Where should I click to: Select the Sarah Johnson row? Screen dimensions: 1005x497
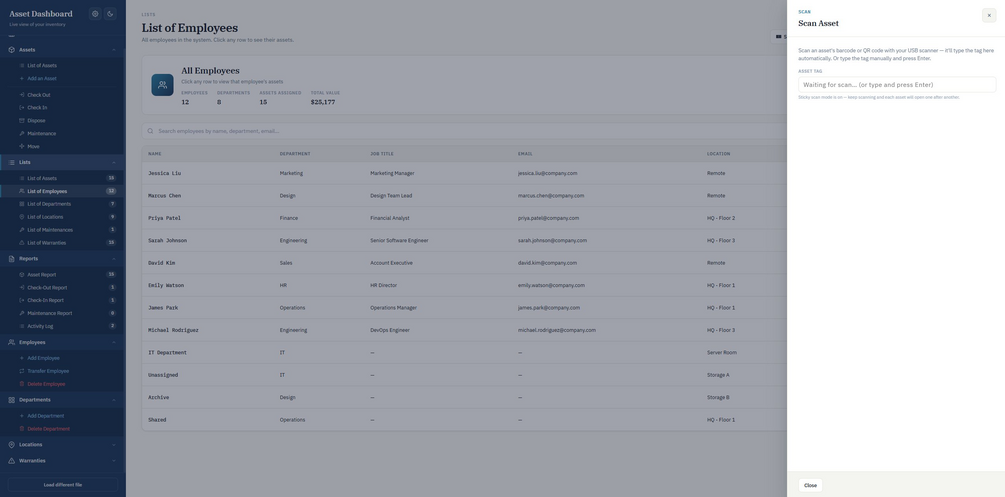pos(464,240)
